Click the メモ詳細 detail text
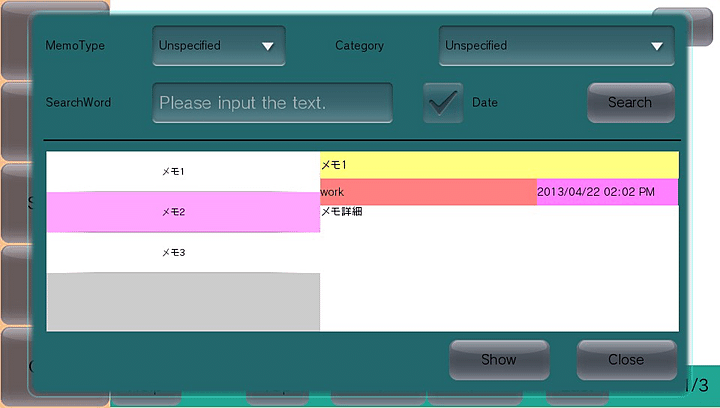720x408 pixels. click(341, 212)
